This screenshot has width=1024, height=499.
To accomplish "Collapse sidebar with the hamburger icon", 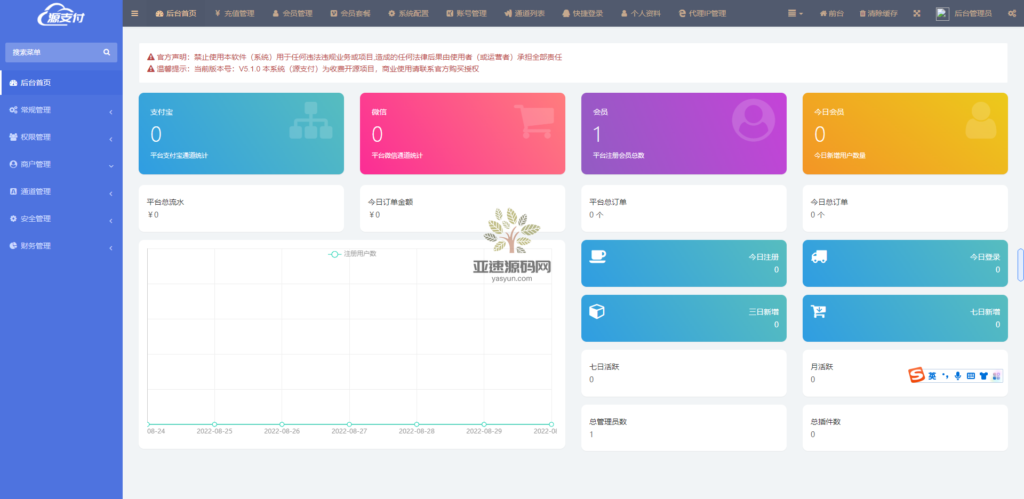I will point(135,13).
